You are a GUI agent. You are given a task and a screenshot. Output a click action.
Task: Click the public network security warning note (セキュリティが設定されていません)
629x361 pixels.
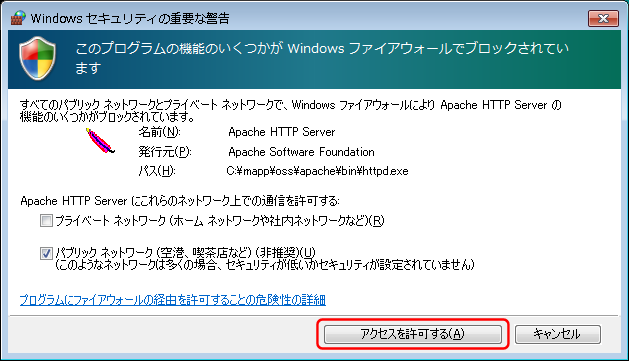pyautogui.click(x=265, y=265)
